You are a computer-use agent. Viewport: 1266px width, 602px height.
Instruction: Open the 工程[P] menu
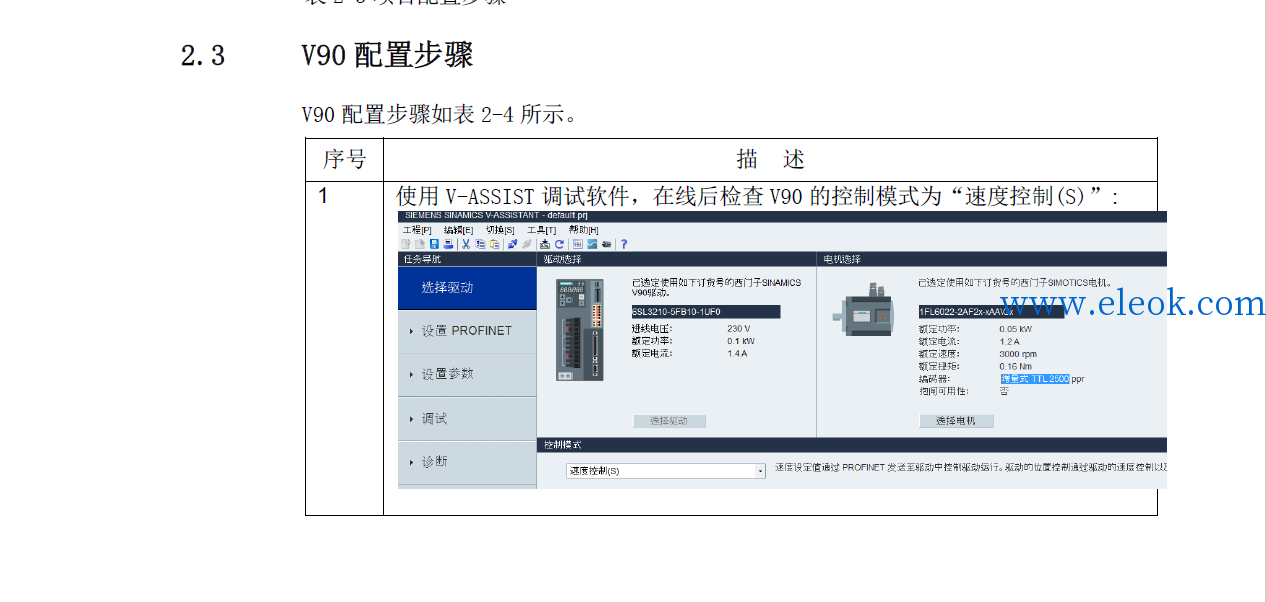click(x=417, y=230)
